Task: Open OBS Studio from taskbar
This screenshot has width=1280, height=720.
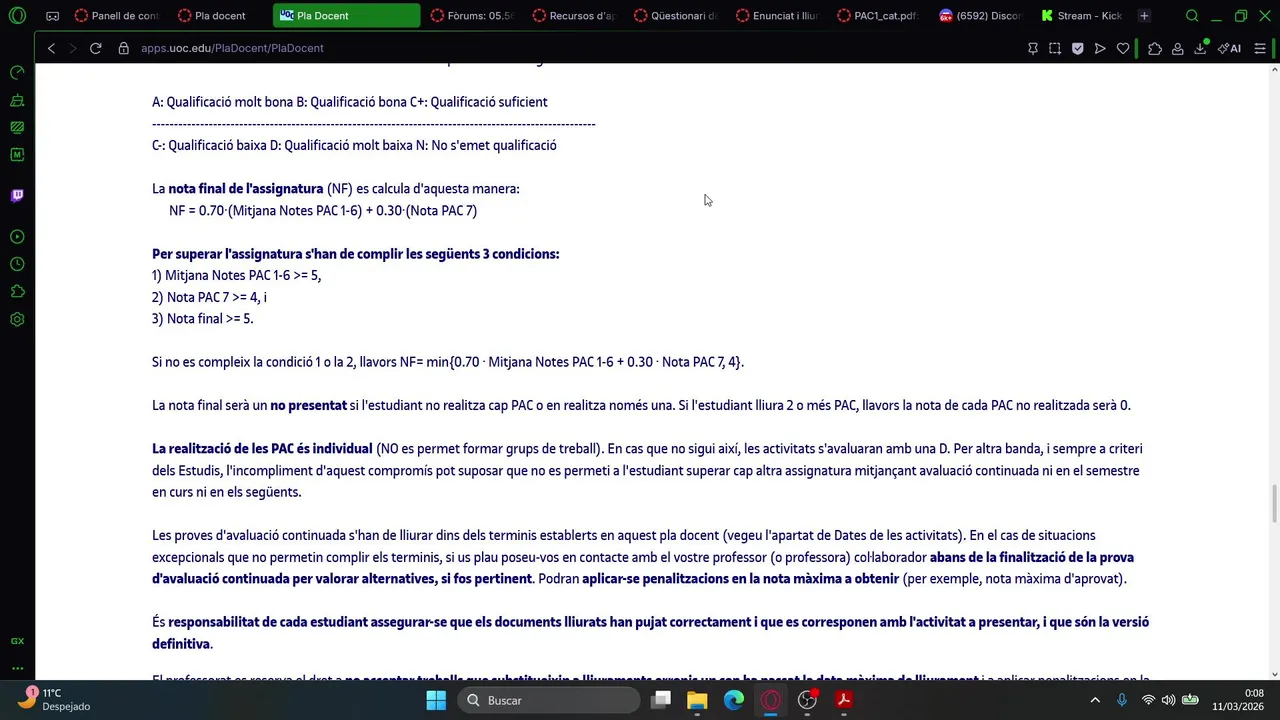Action: coord(807,700)
